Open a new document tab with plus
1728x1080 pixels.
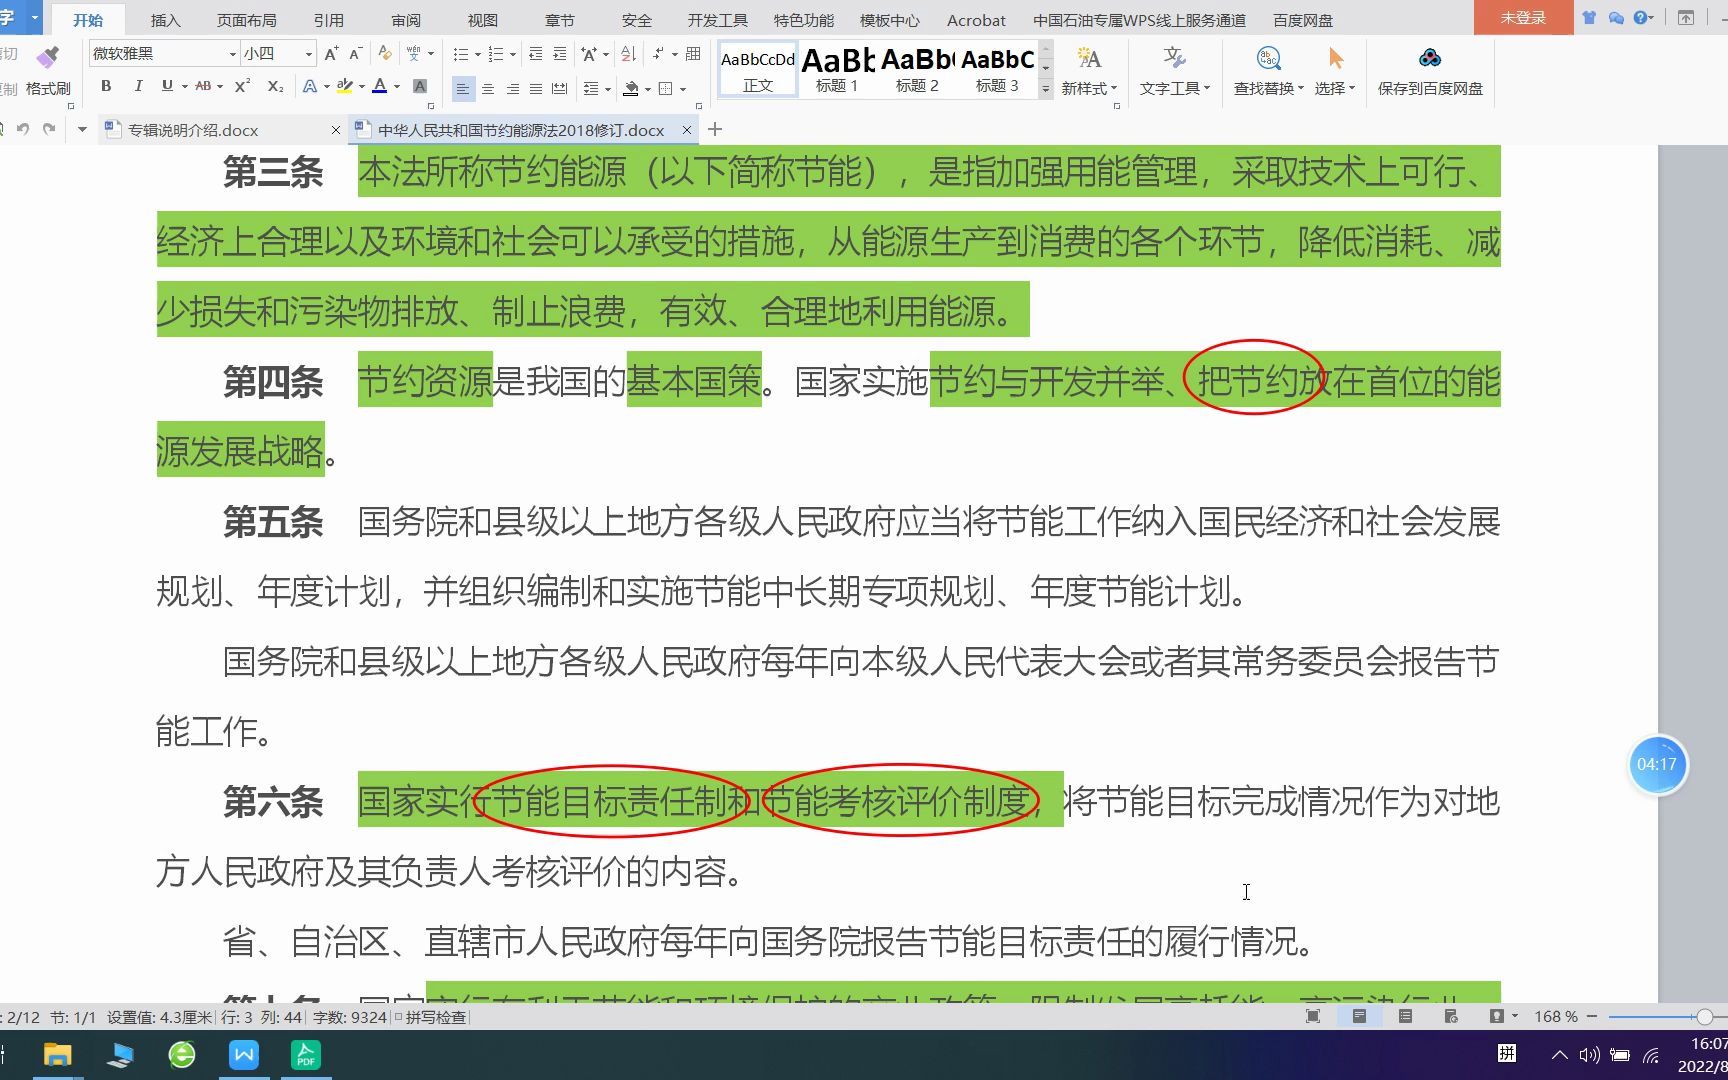[714, 129]
